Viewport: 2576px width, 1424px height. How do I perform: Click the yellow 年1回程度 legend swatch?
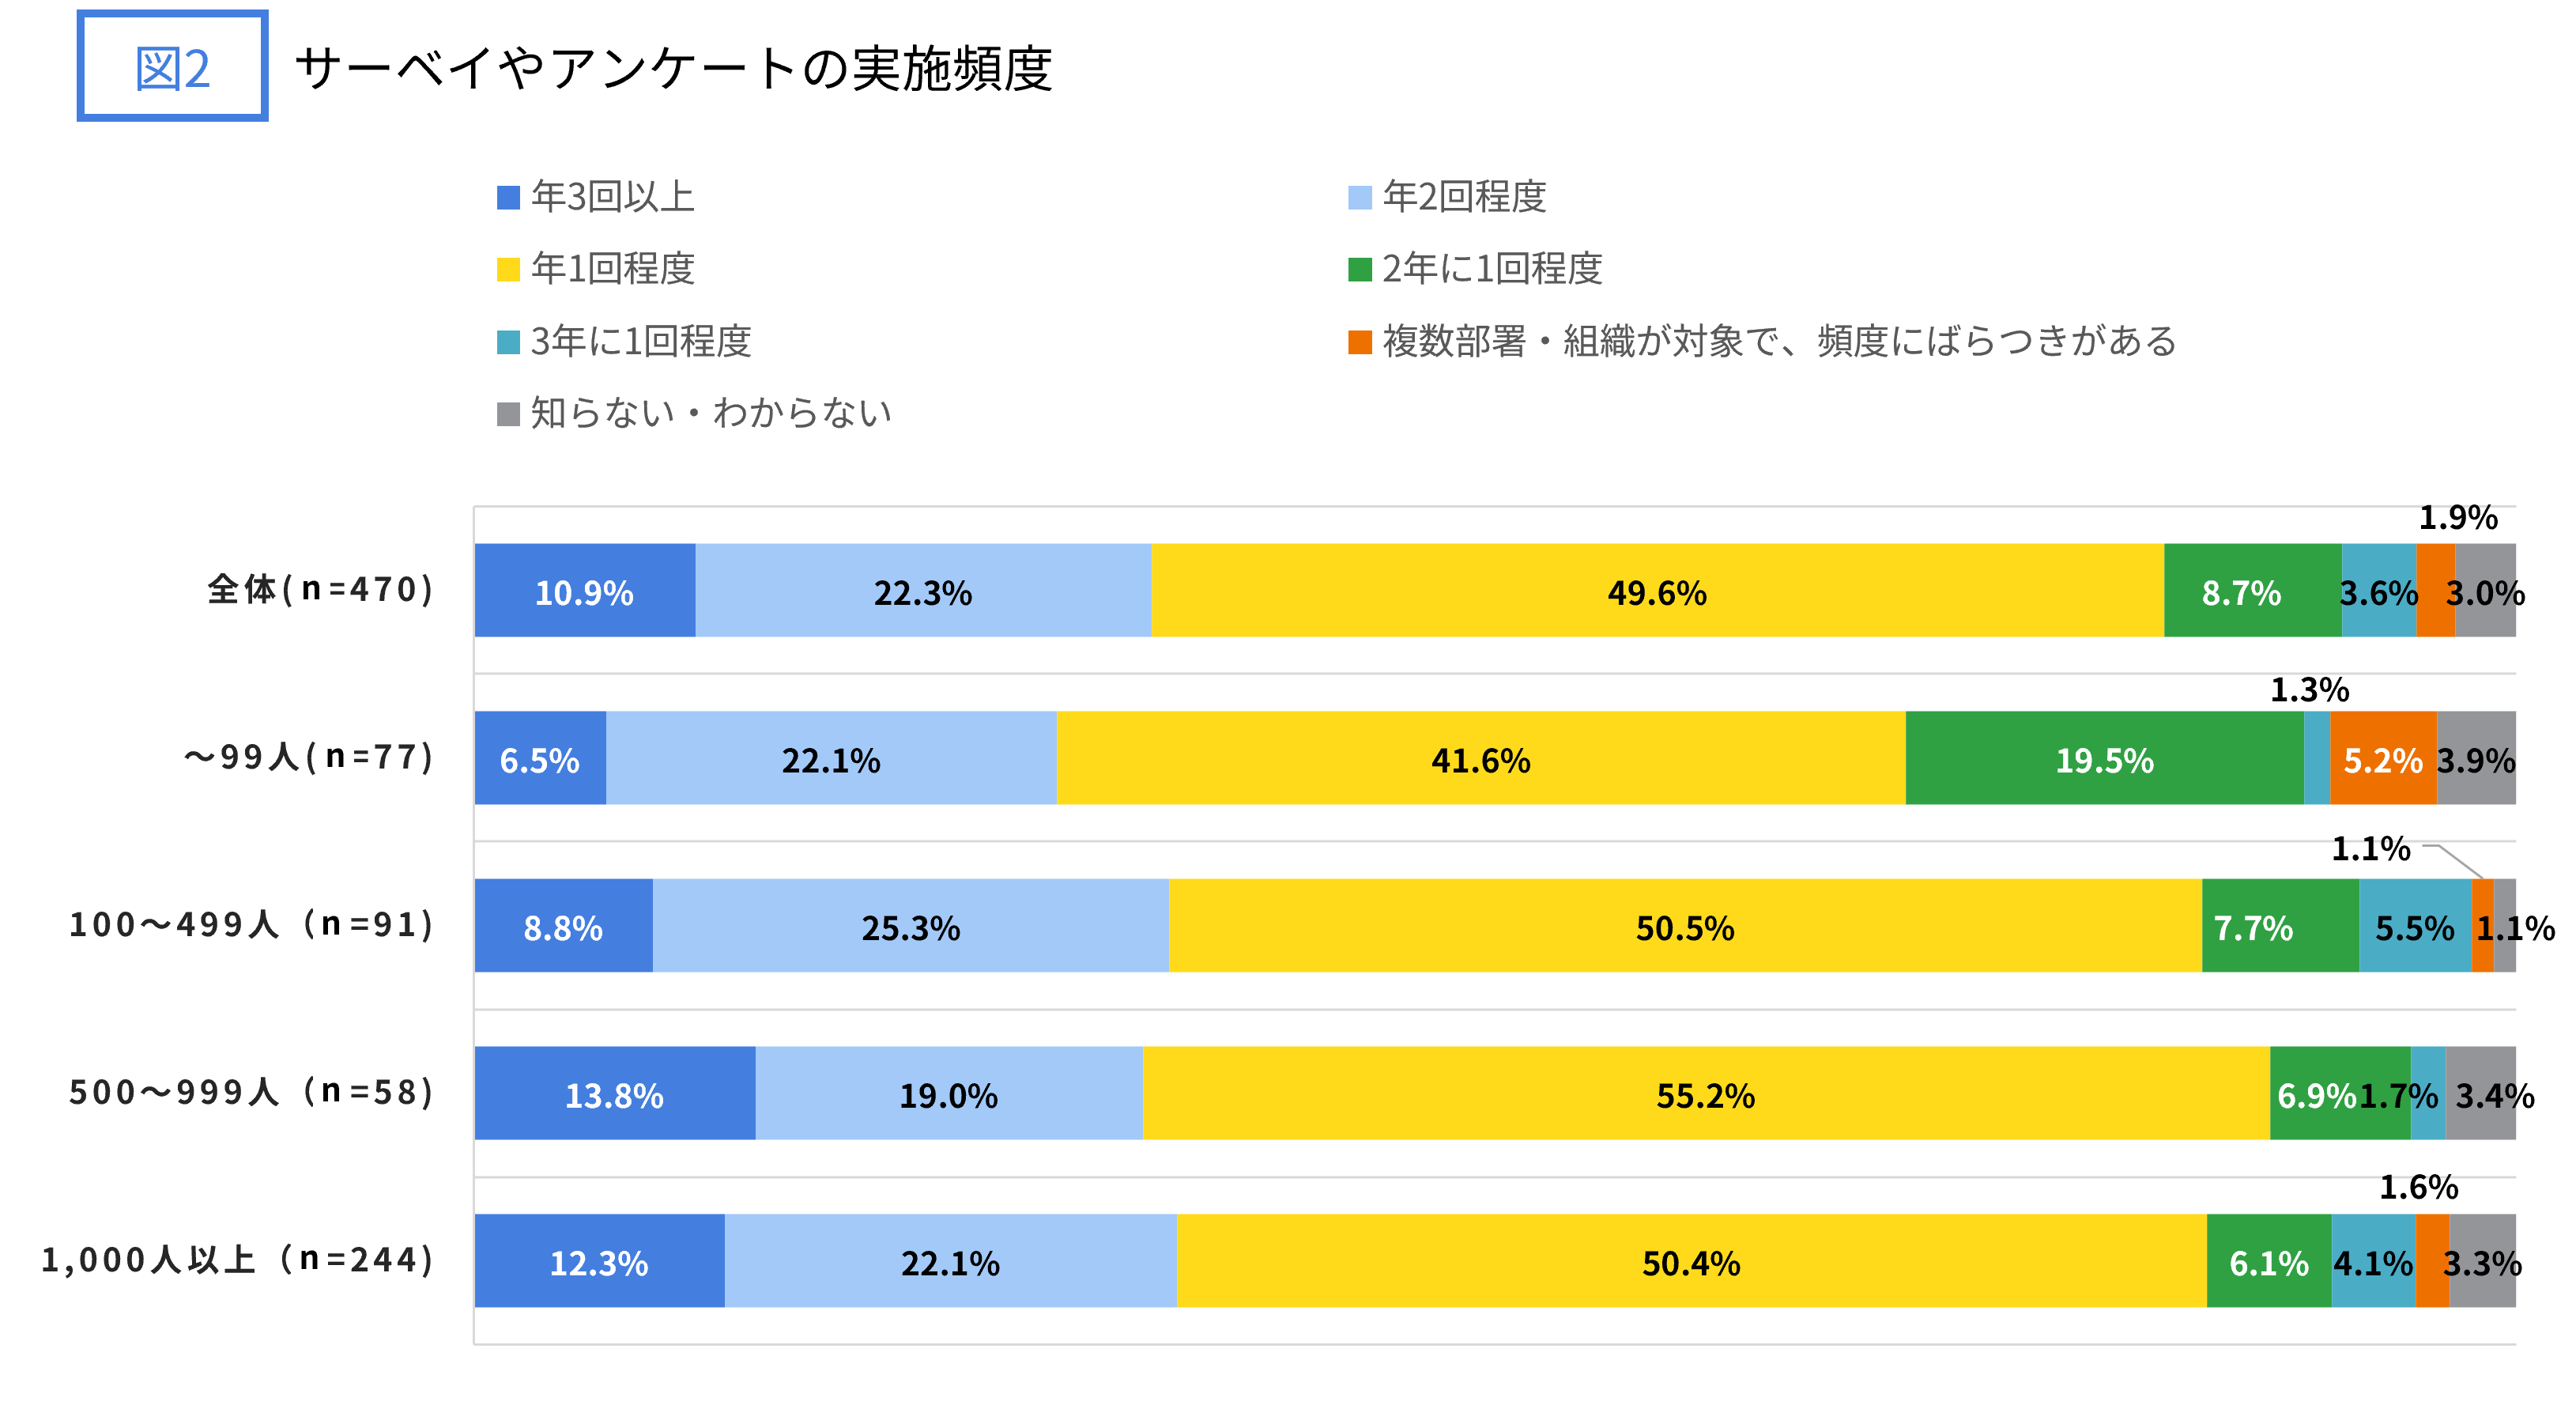[508, 269]
